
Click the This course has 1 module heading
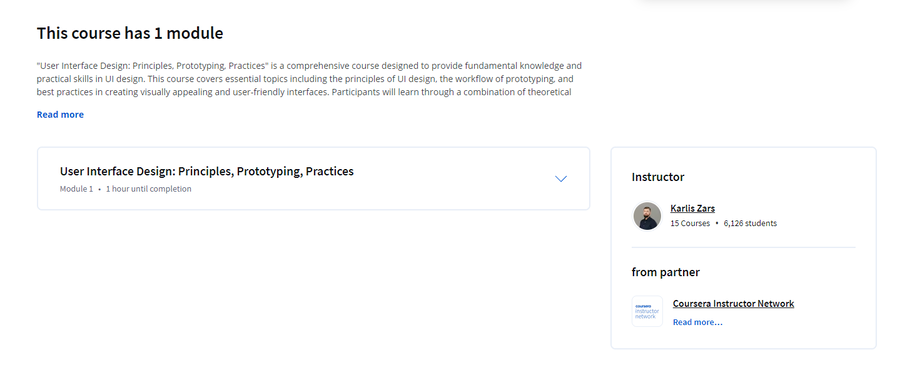130,33
